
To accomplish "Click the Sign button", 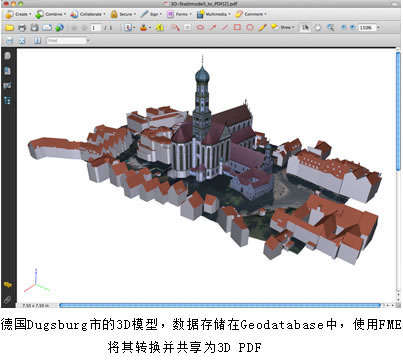I will click(x=151, y=14).
